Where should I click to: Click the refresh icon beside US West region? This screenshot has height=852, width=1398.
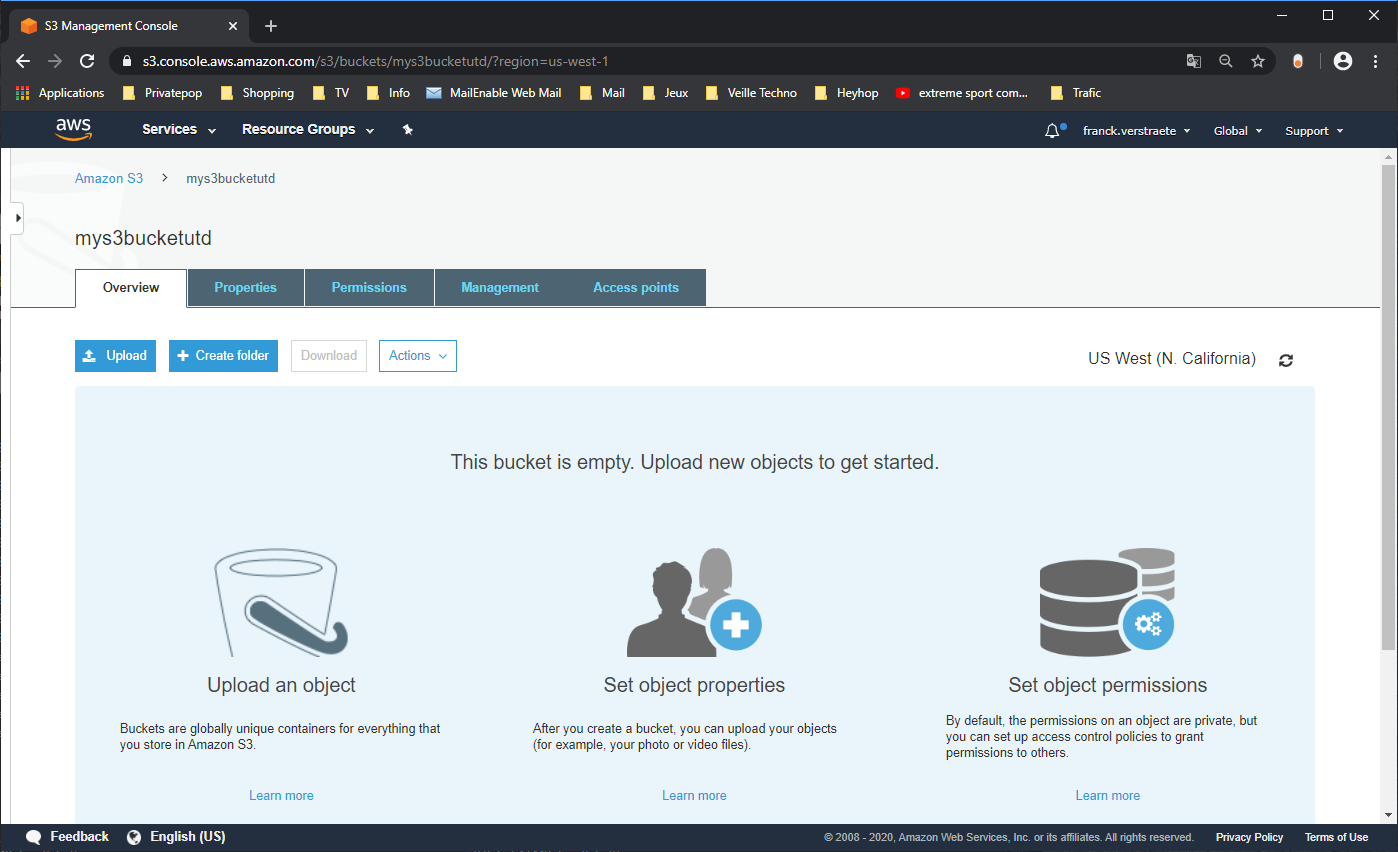1286,360
